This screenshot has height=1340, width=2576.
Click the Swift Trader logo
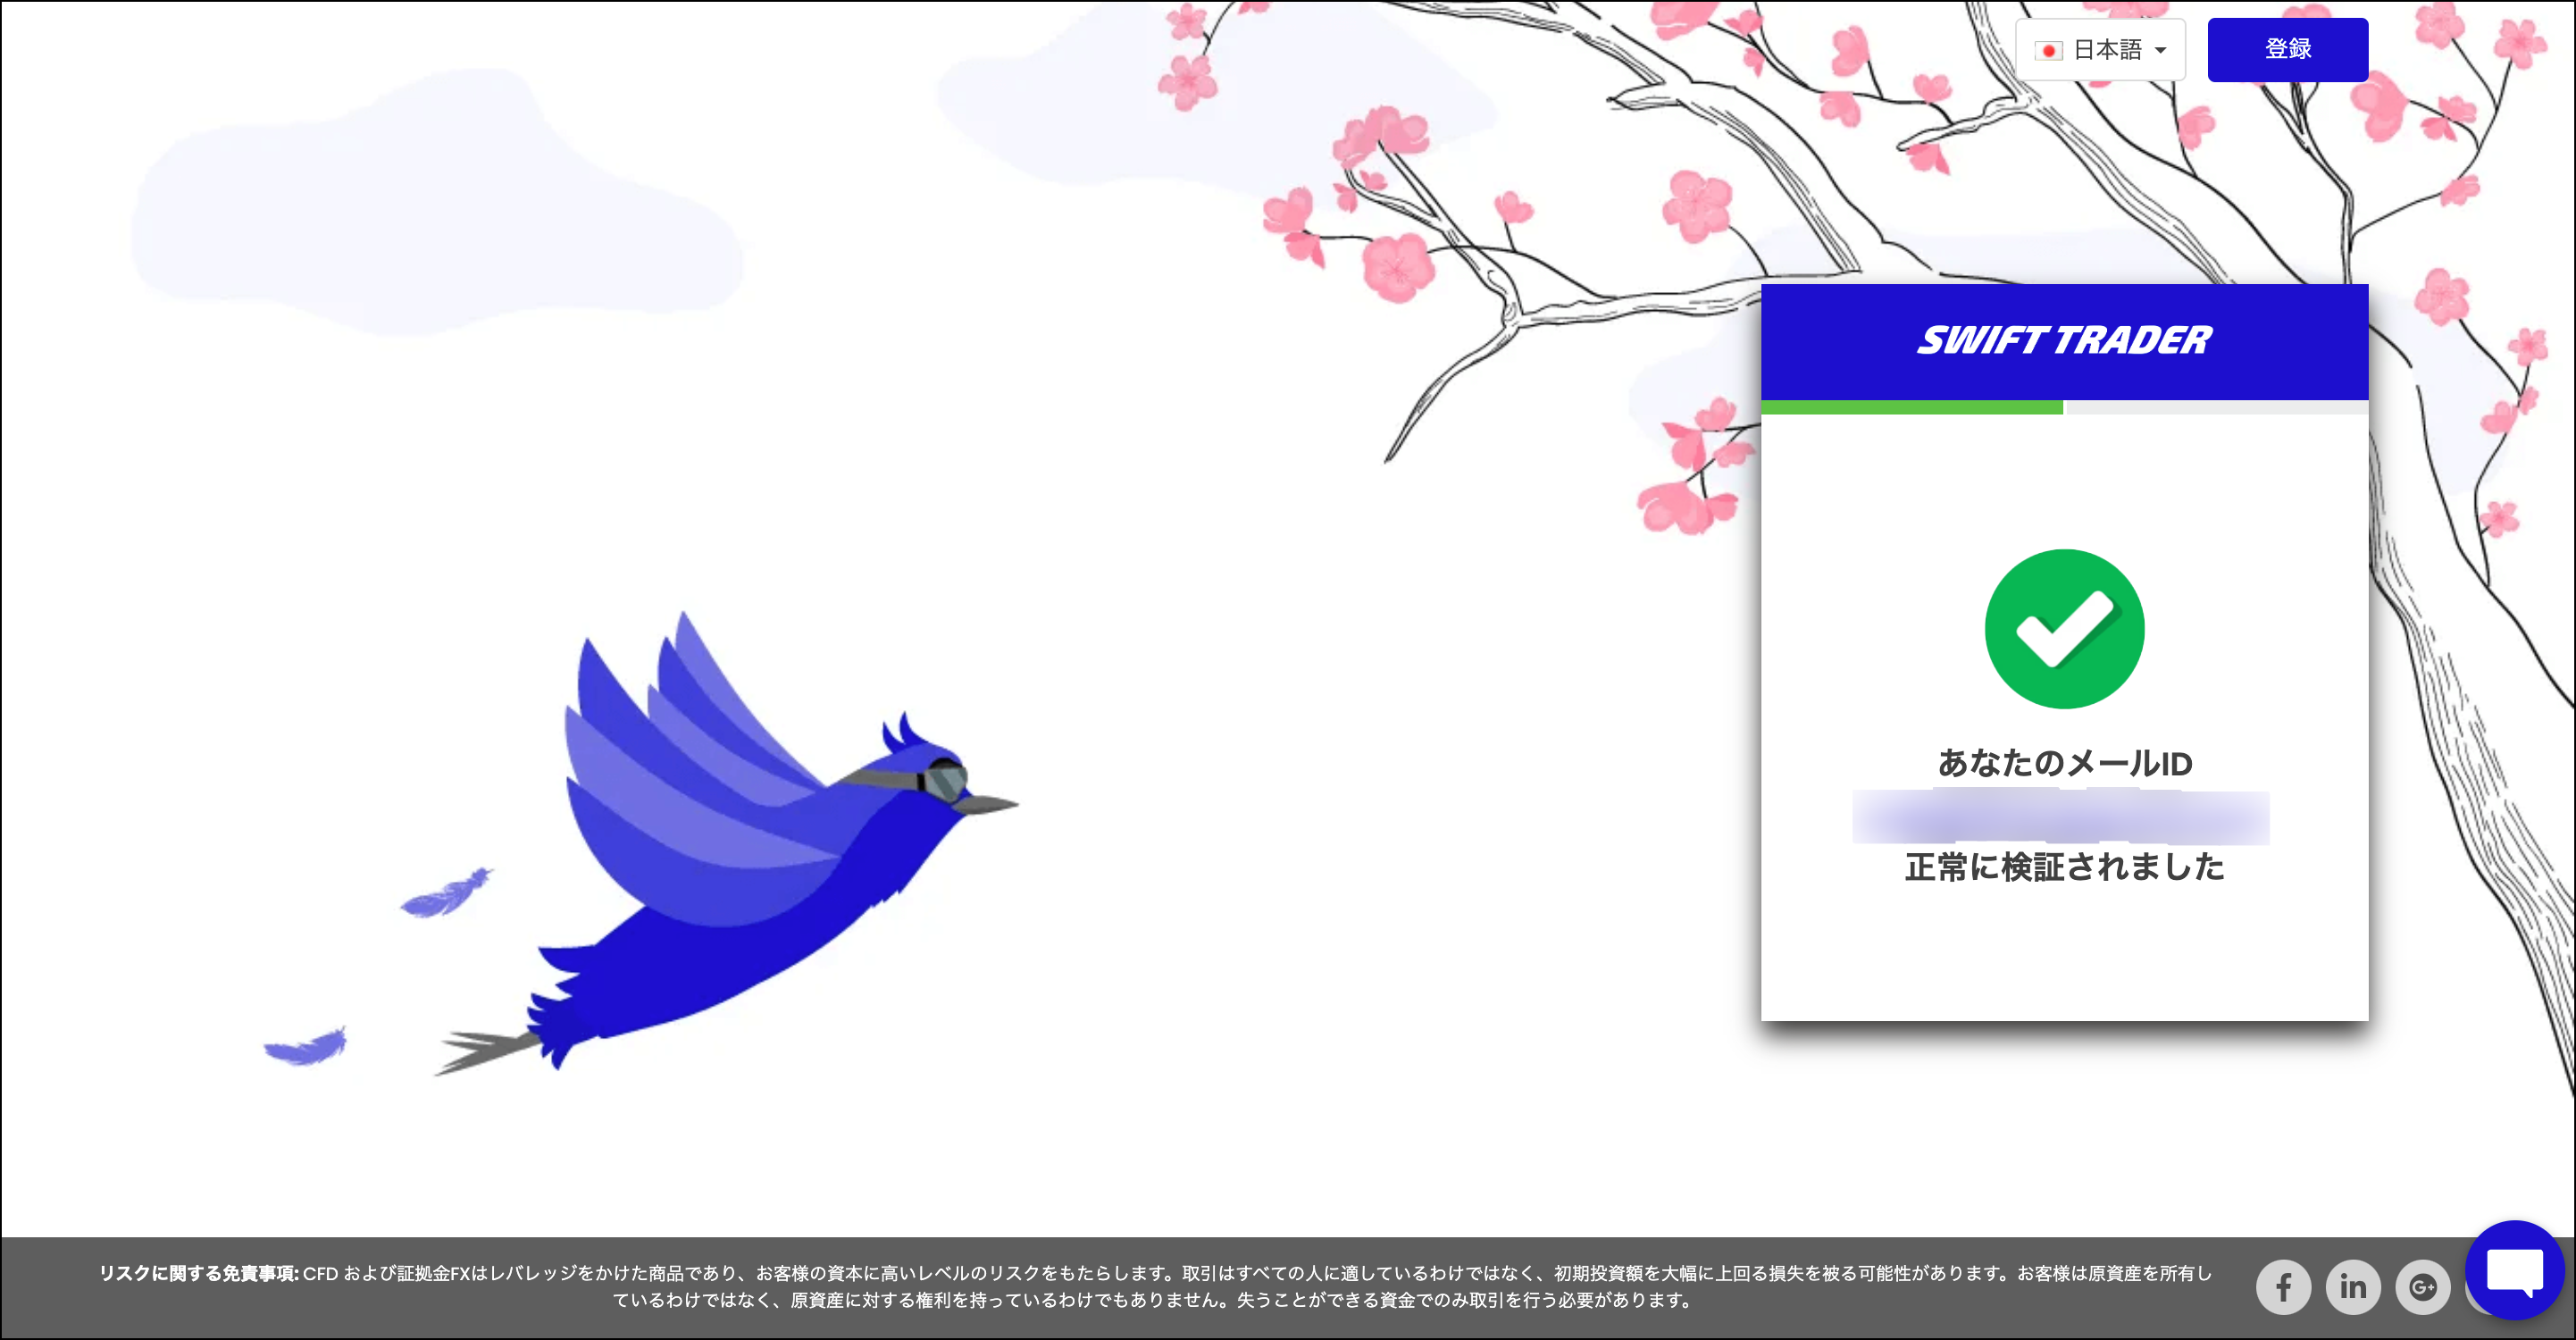[x=2064, y=341]
